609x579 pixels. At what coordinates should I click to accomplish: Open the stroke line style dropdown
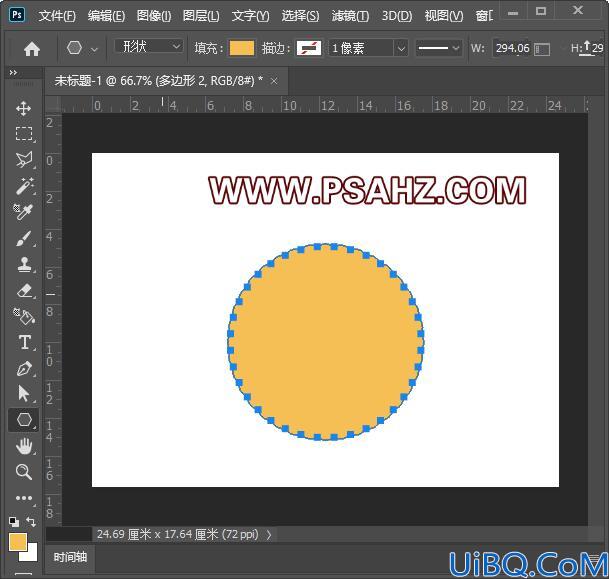438,49
